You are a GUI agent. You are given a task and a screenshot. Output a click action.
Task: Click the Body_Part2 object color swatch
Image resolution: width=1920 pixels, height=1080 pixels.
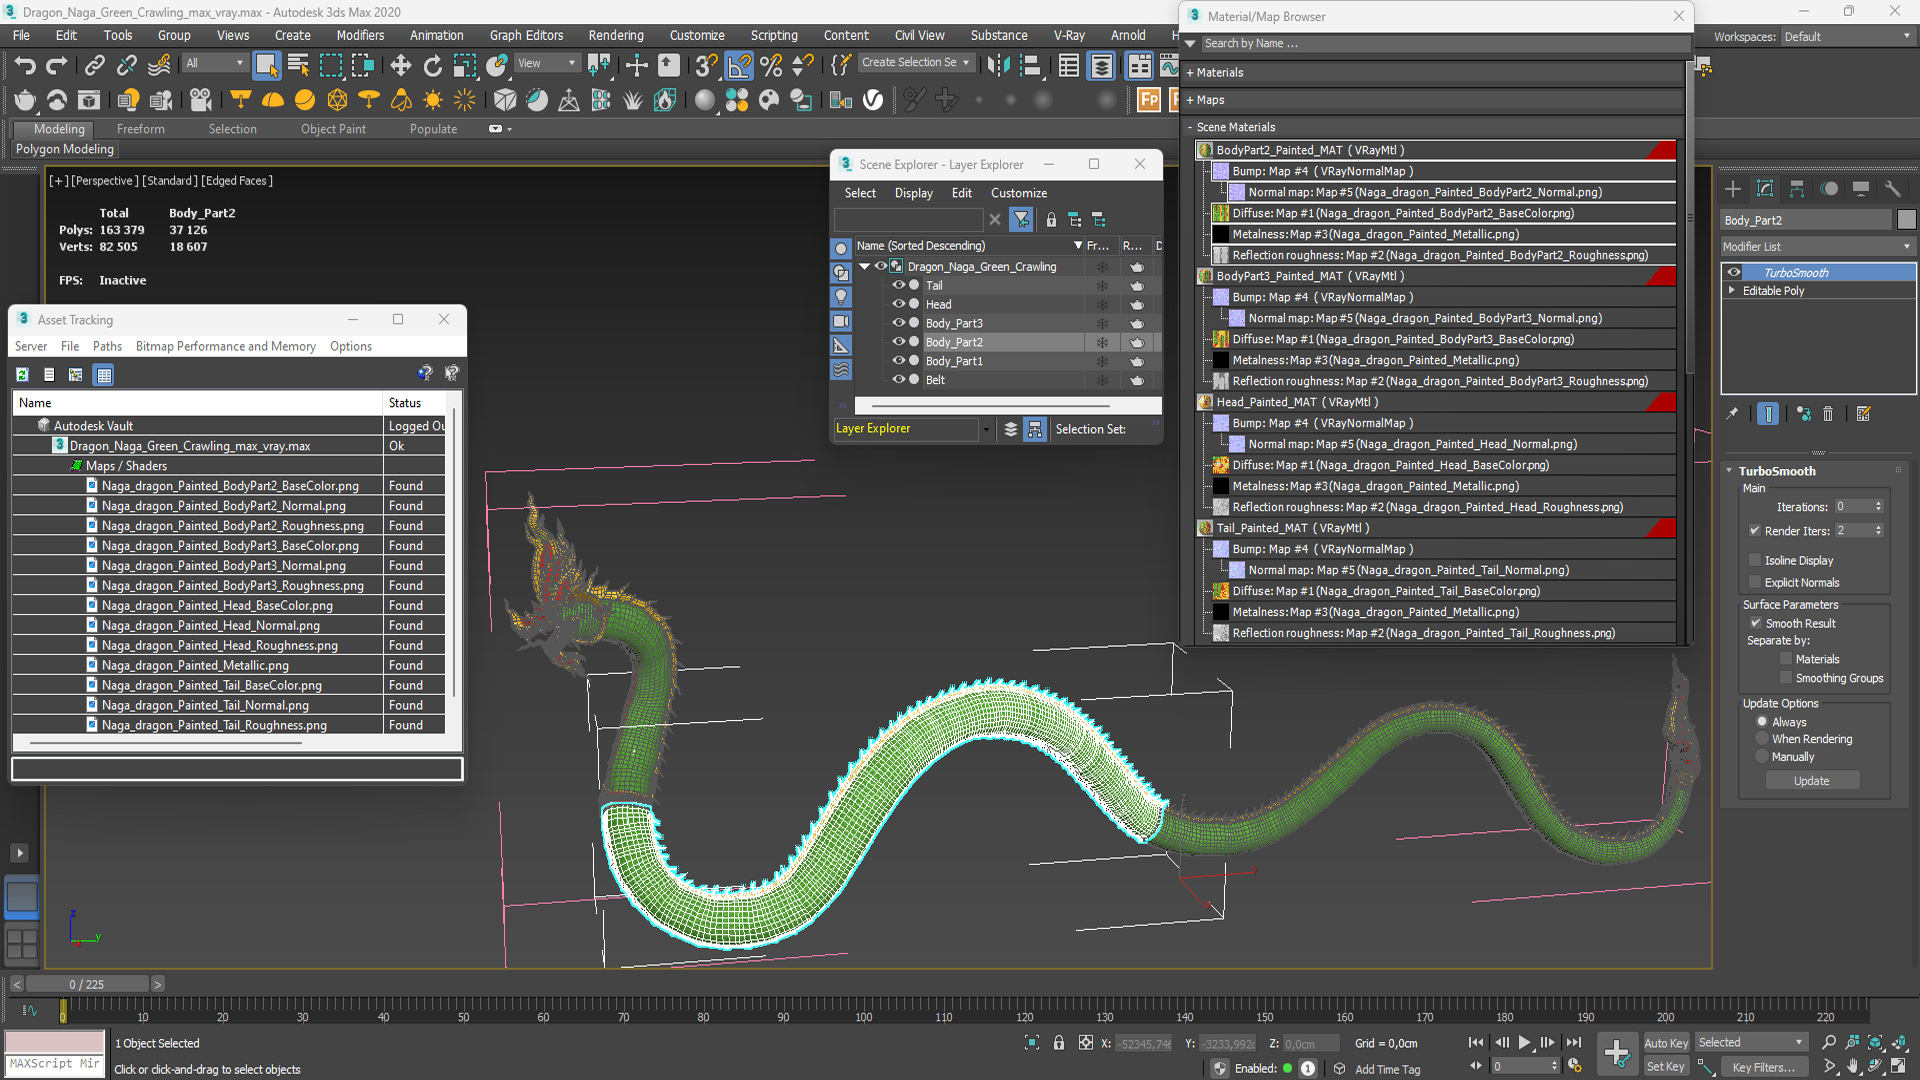click(x=1906, y=220)
